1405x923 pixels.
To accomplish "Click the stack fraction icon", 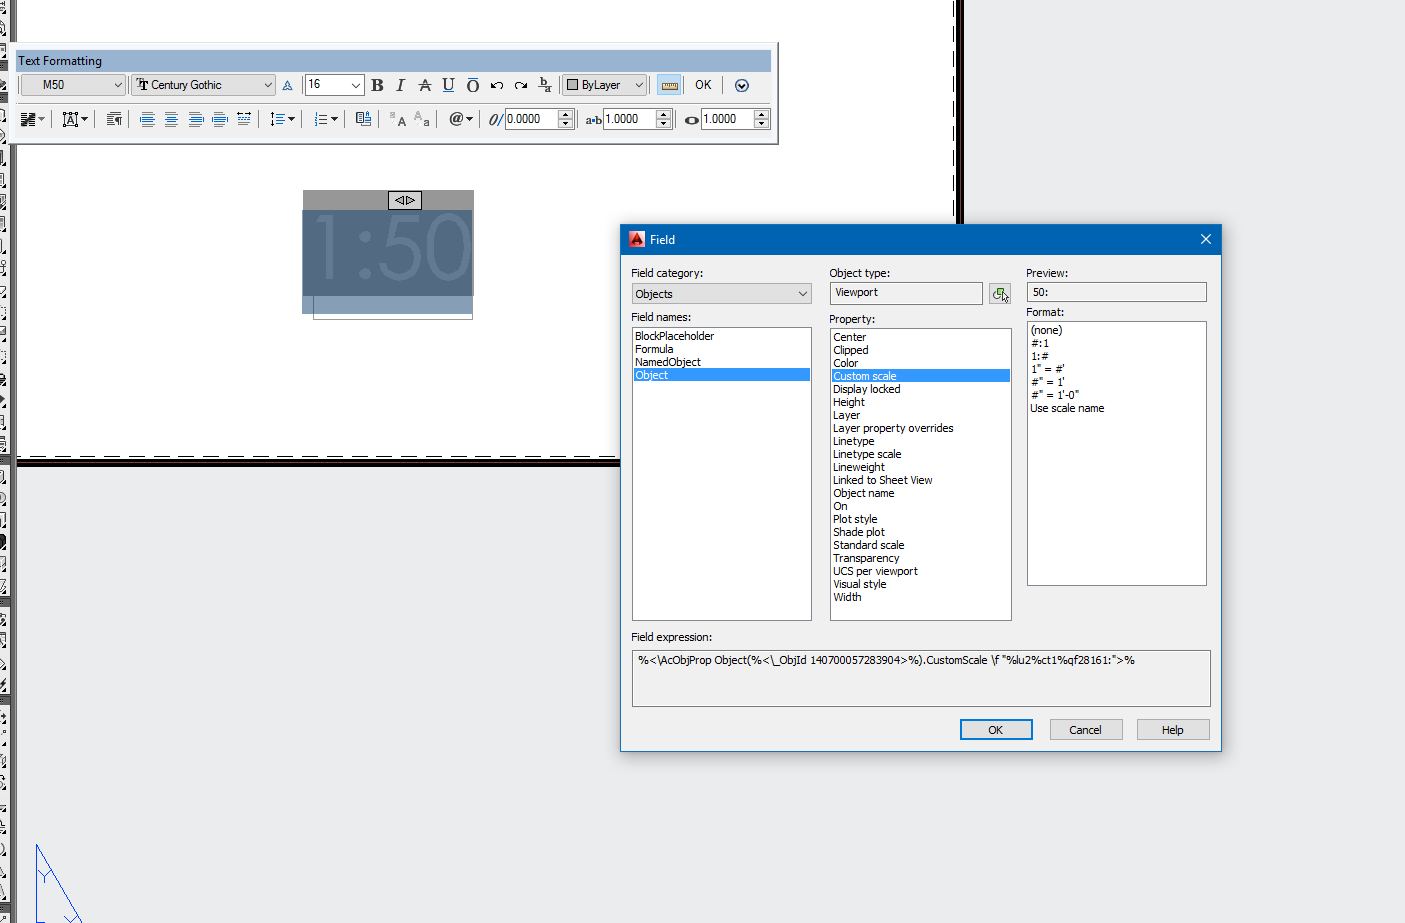I will click(x=545, y=85).
